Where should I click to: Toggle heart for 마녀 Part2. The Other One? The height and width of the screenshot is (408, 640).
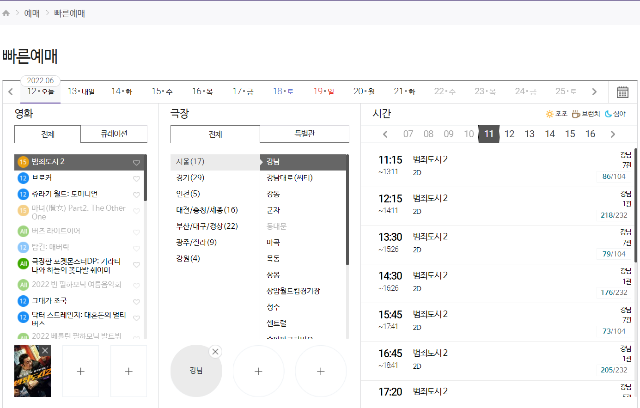click(x=136, y=211)
